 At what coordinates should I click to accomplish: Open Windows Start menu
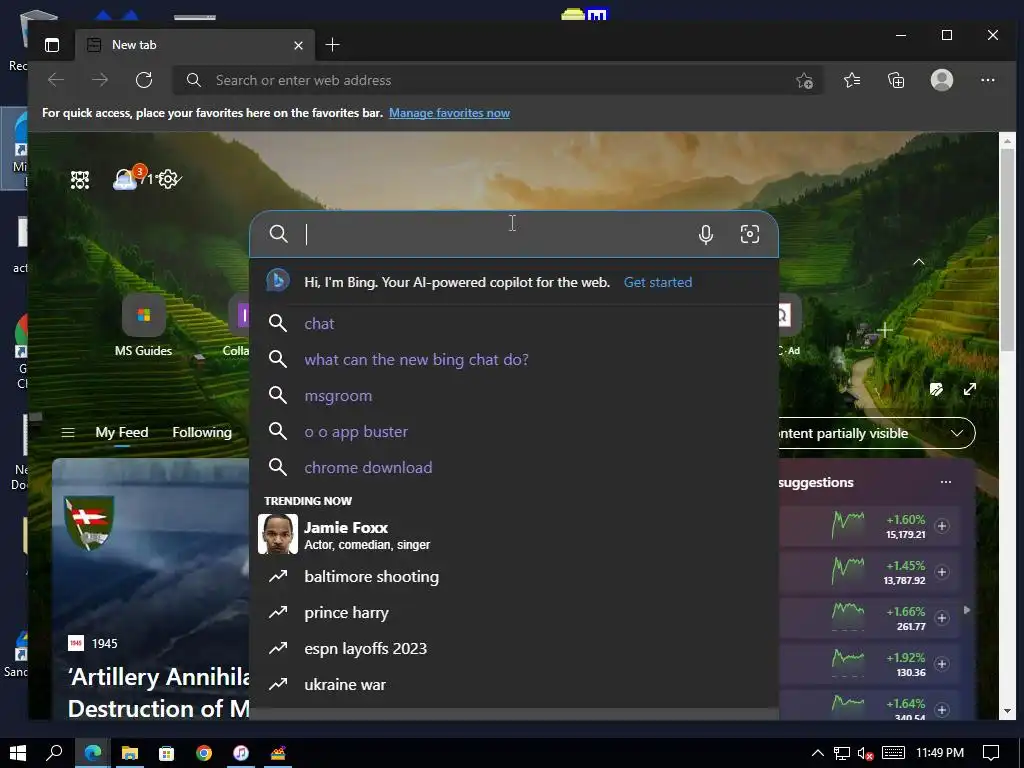(18, 753)
